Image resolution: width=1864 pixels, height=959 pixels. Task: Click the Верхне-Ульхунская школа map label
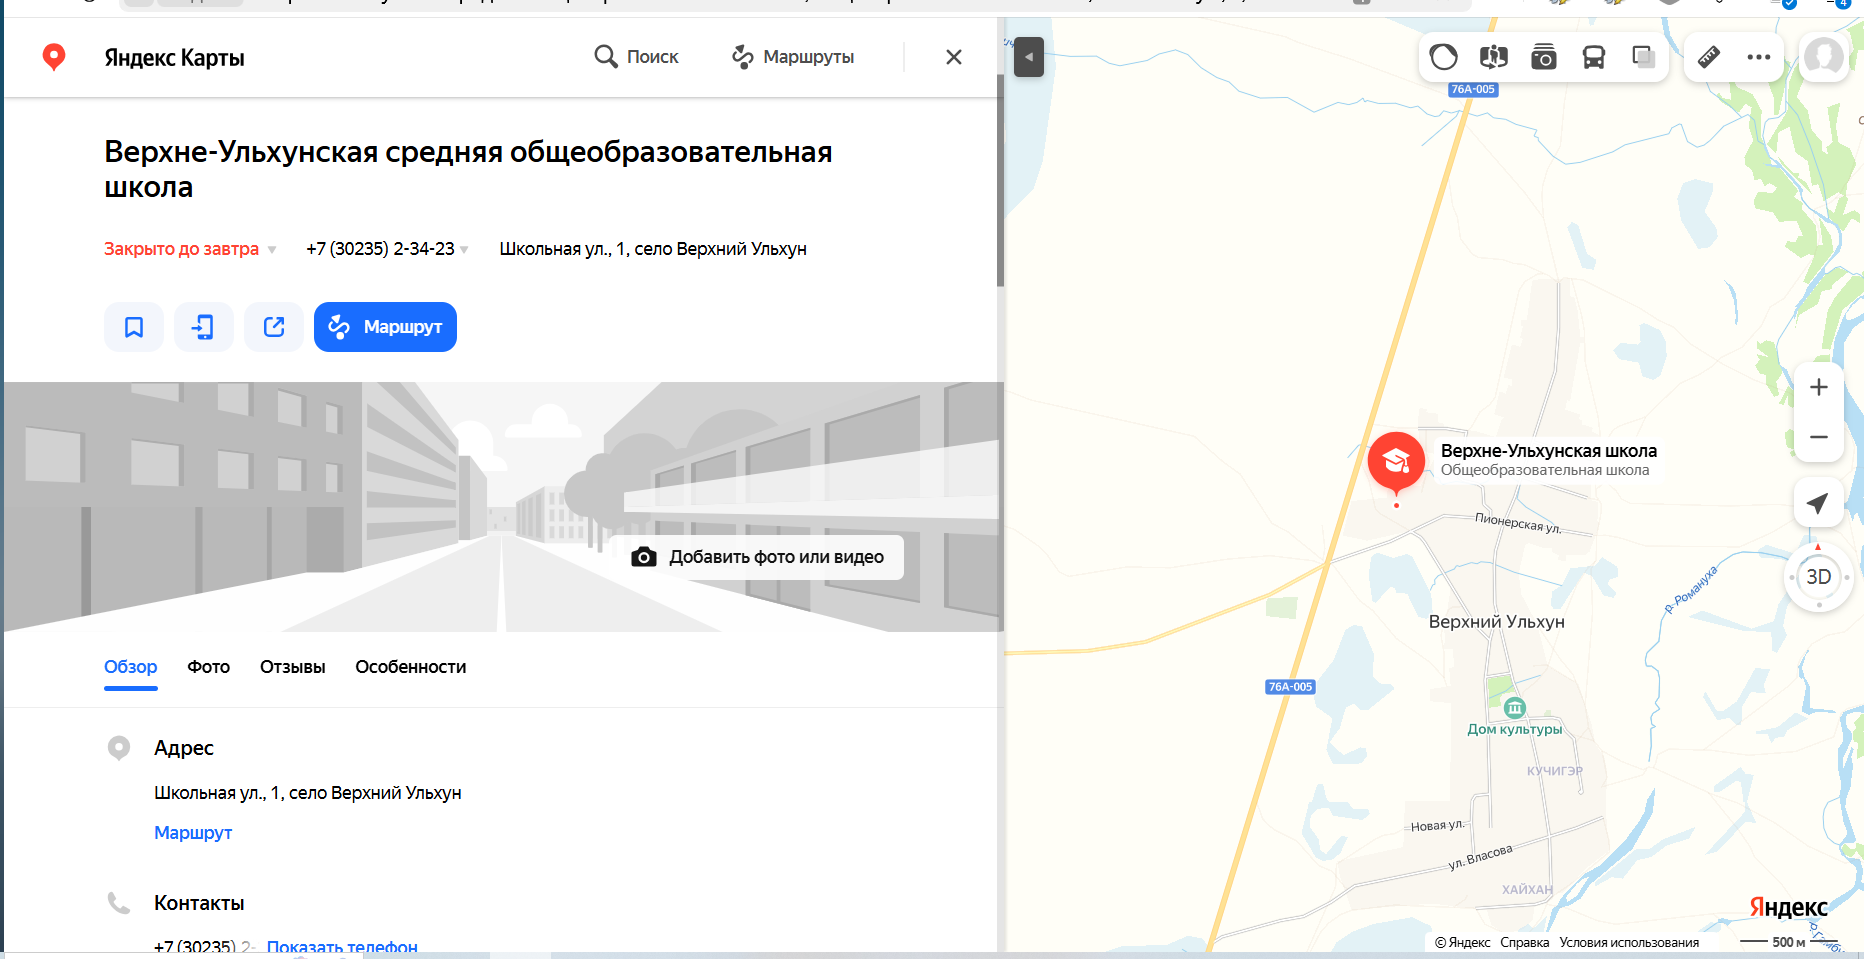click(x=1549, y=451)
